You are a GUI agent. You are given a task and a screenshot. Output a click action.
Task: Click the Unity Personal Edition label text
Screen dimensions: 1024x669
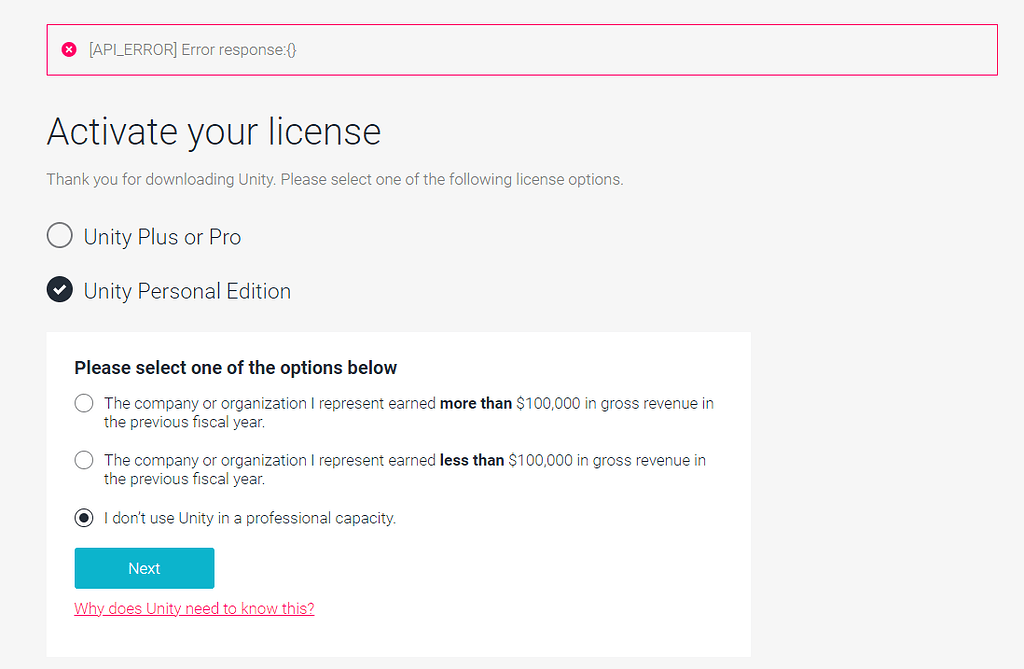(186, 290)
